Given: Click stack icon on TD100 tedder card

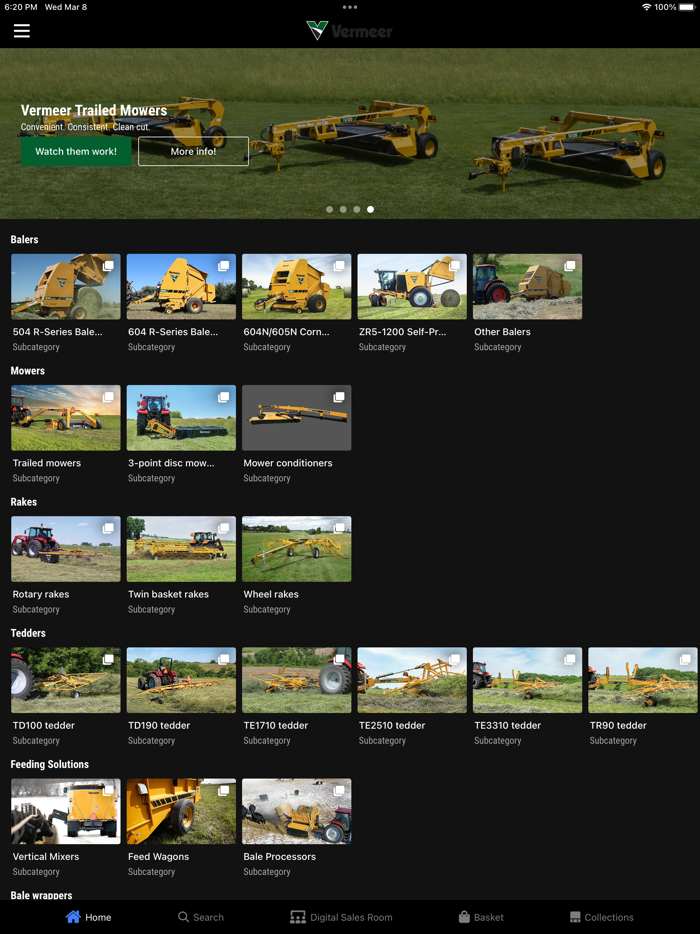Looking at the screenshot, I should (108, 659).
